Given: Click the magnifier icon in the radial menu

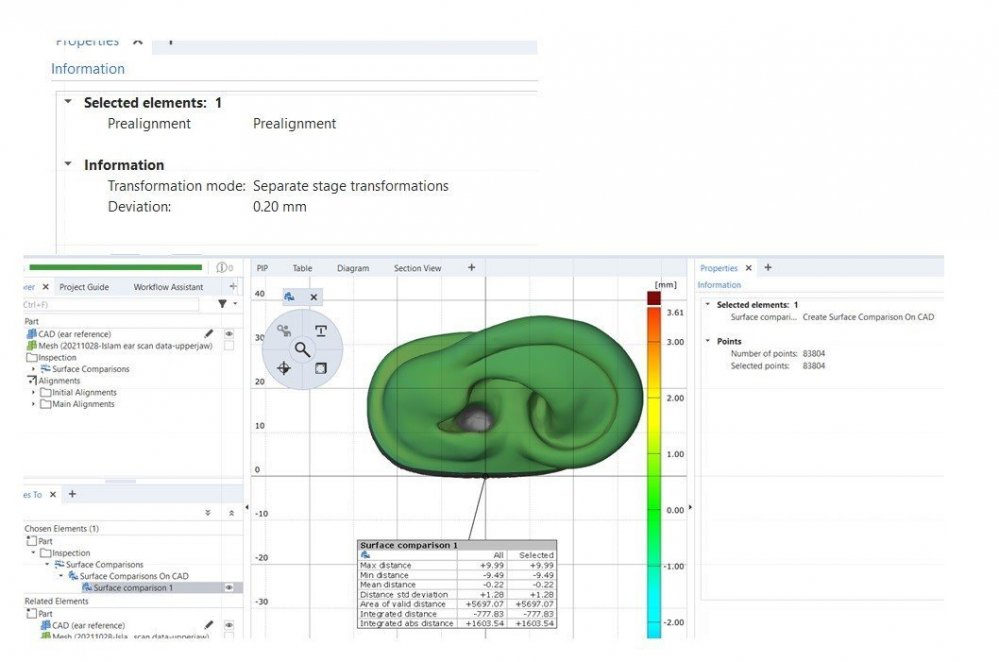Looking at the screenshot, I should [301, 349].
